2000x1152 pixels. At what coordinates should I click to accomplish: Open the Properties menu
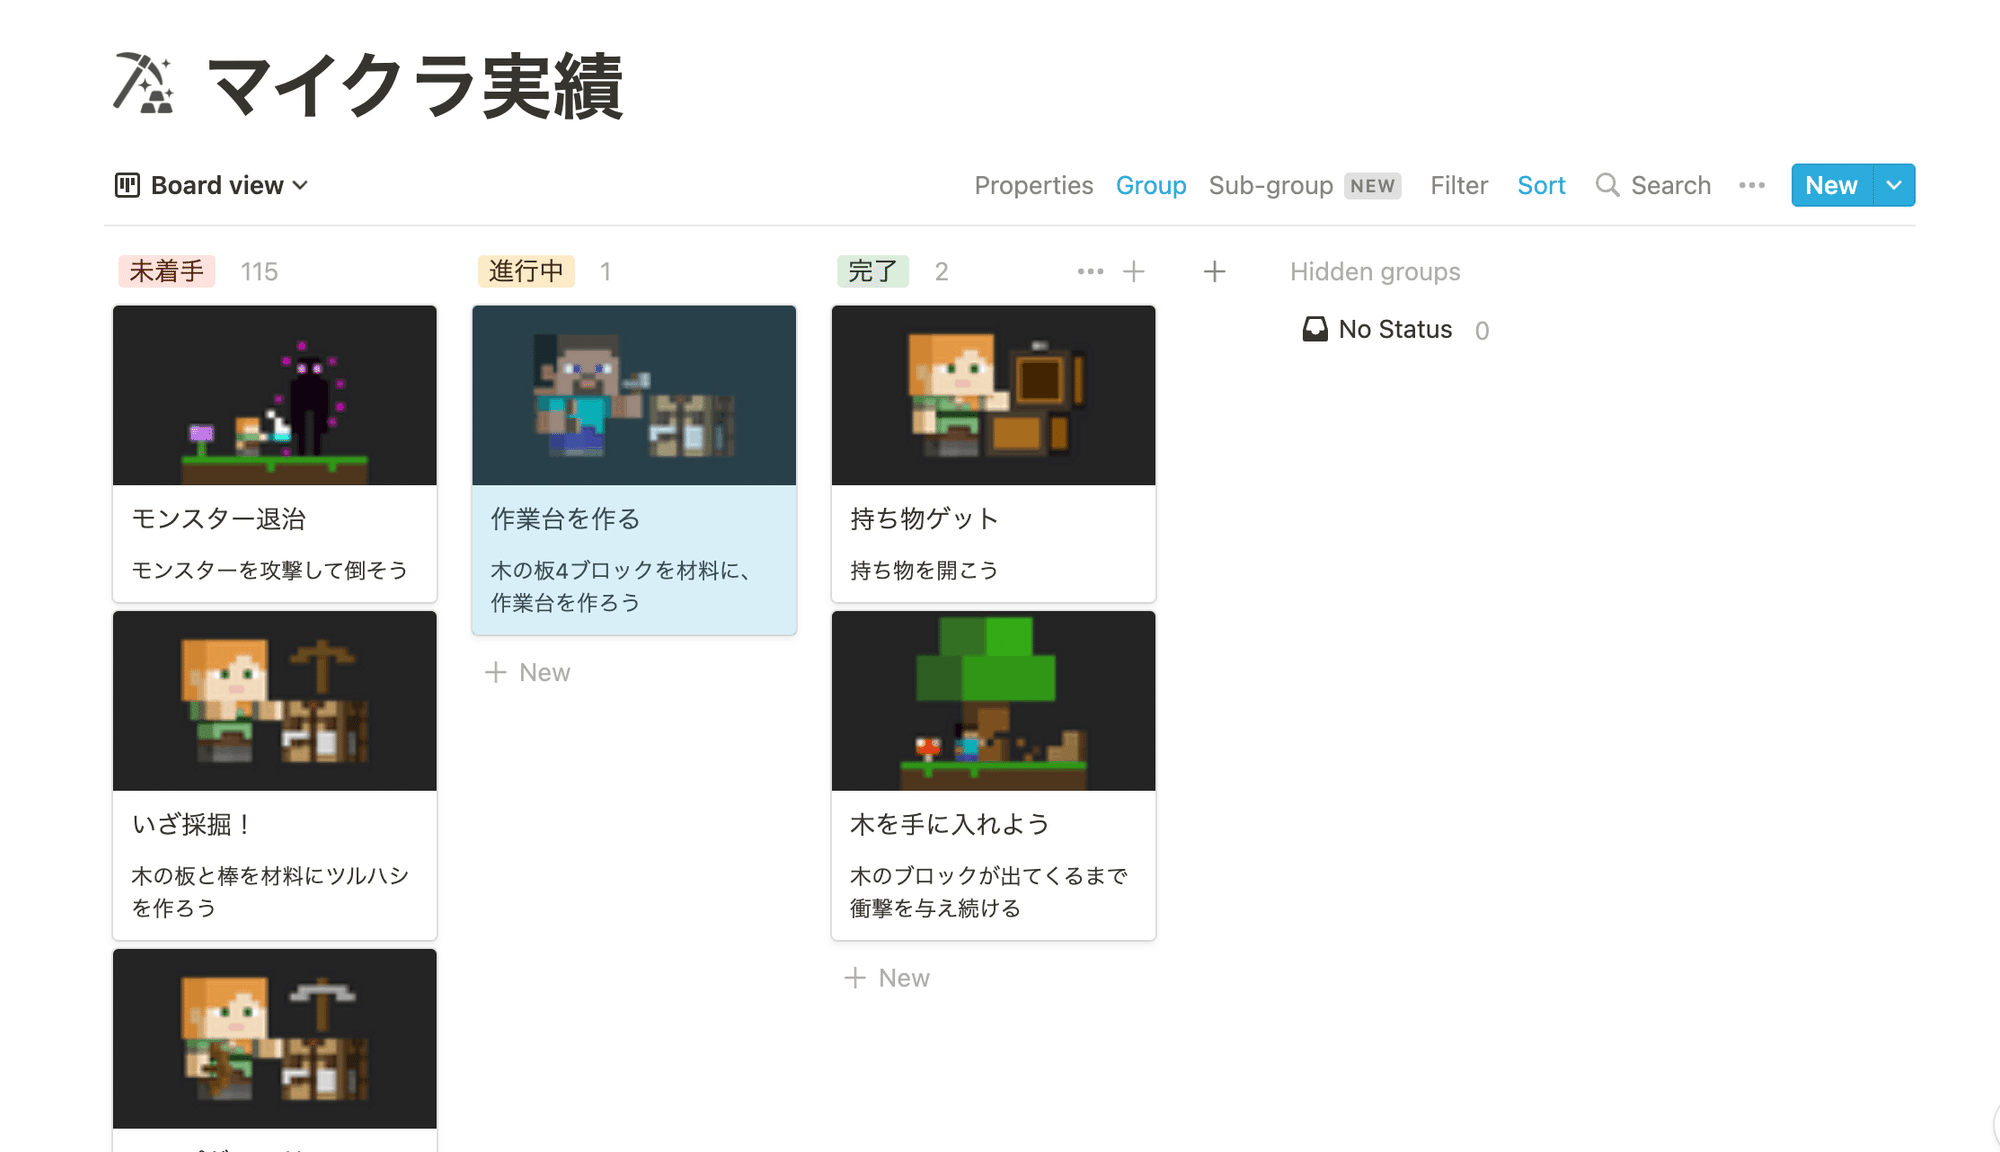(x=1034, y=185)
